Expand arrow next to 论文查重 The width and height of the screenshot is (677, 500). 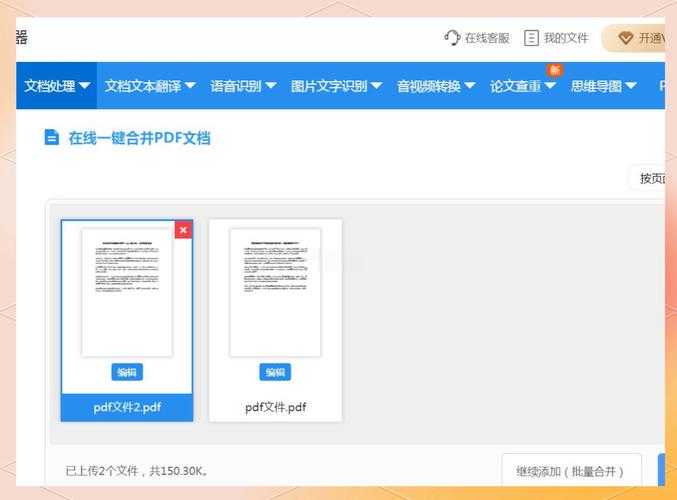click(550, 85)
